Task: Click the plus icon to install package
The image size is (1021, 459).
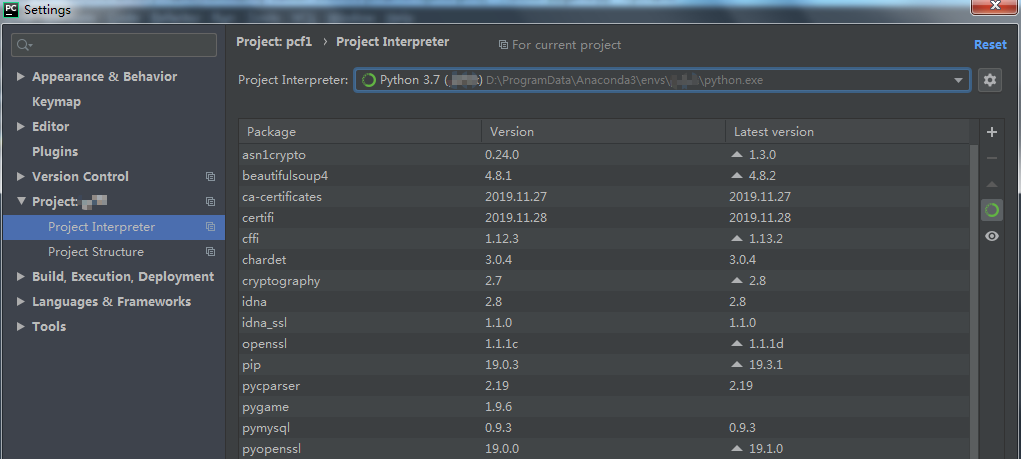Action: tap(991, 132)
